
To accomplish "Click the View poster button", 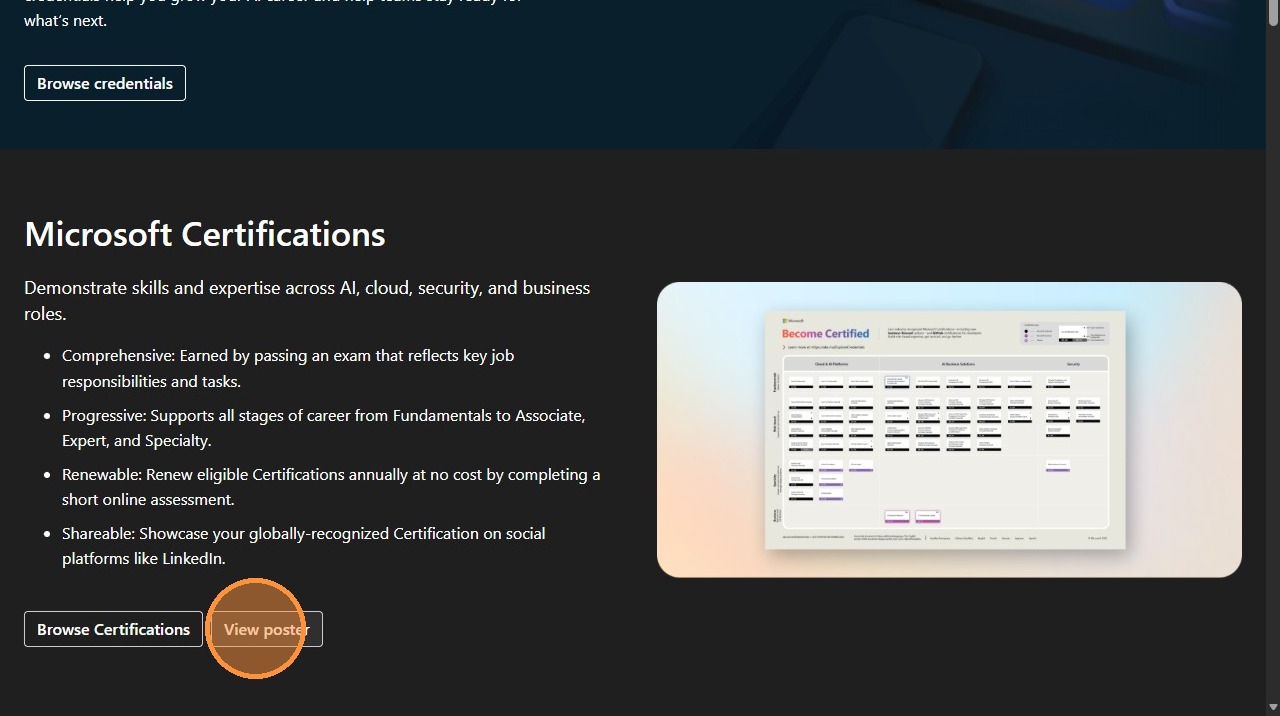I will coord(266,629).
